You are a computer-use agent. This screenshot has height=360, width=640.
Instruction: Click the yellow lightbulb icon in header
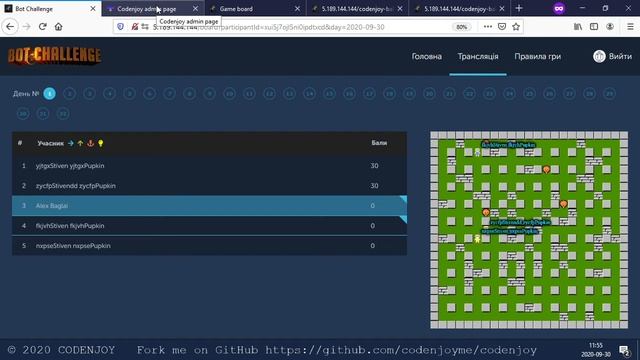pyautogui.click(x=100, y=143)
